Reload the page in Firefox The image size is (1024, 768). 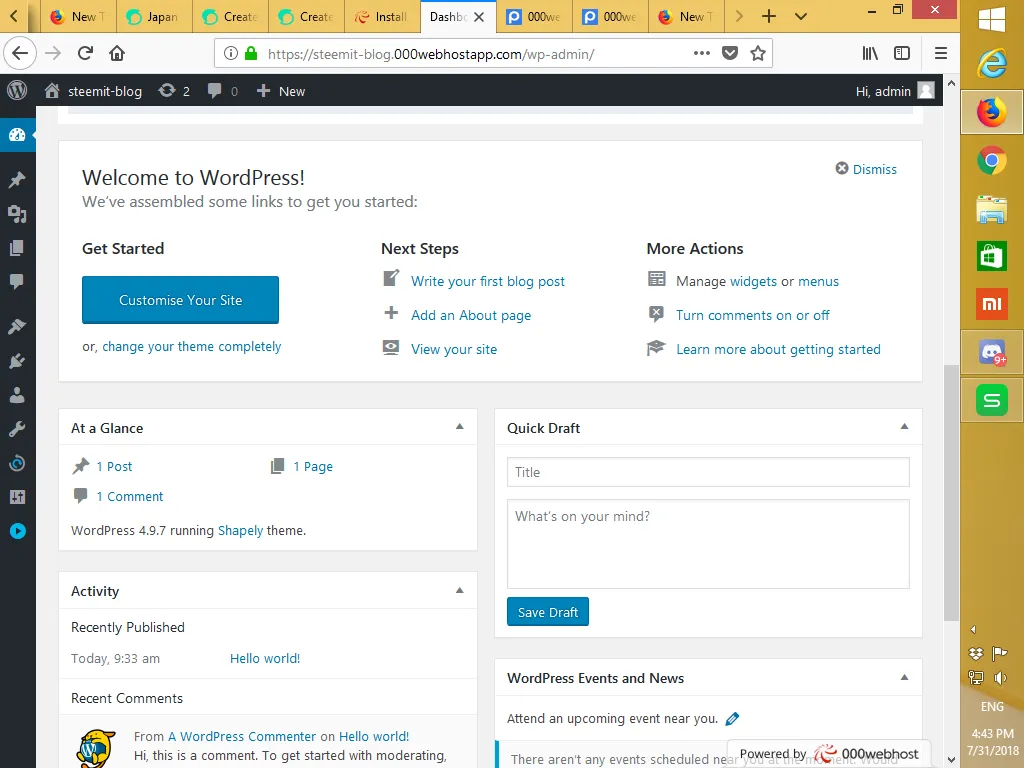[85, 53]
